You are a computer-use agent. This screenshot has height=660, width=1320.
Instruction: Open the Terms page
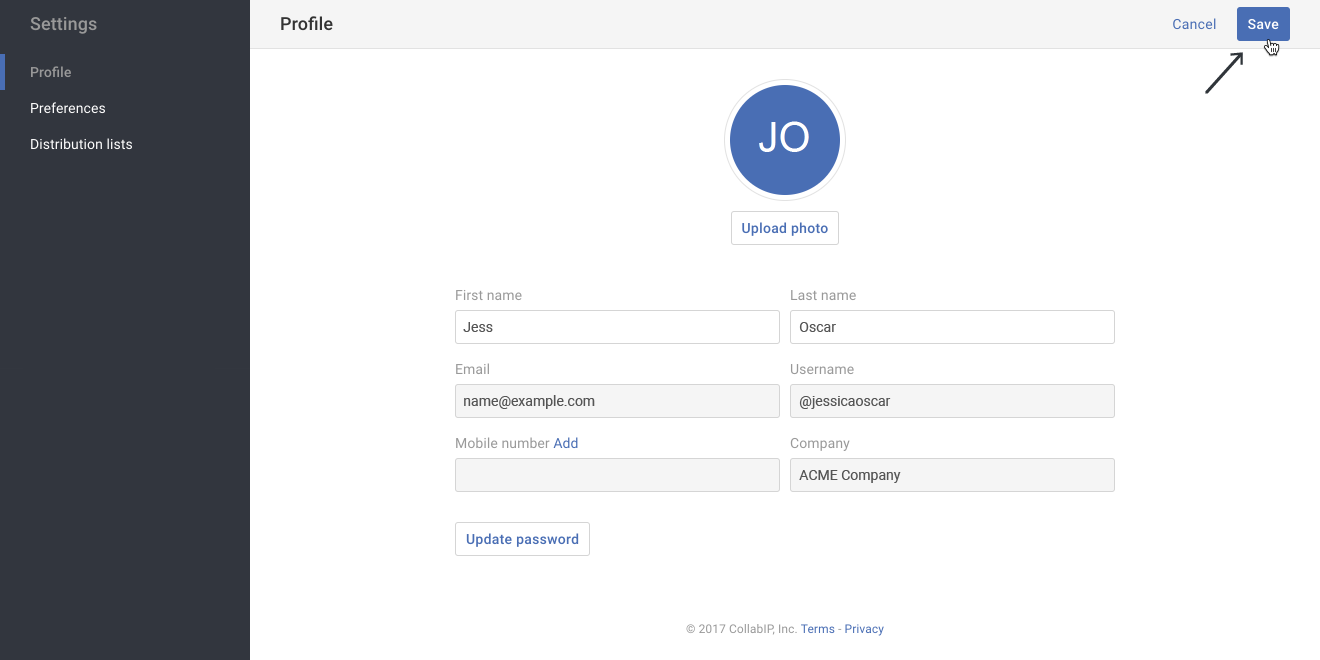(817, 628)
